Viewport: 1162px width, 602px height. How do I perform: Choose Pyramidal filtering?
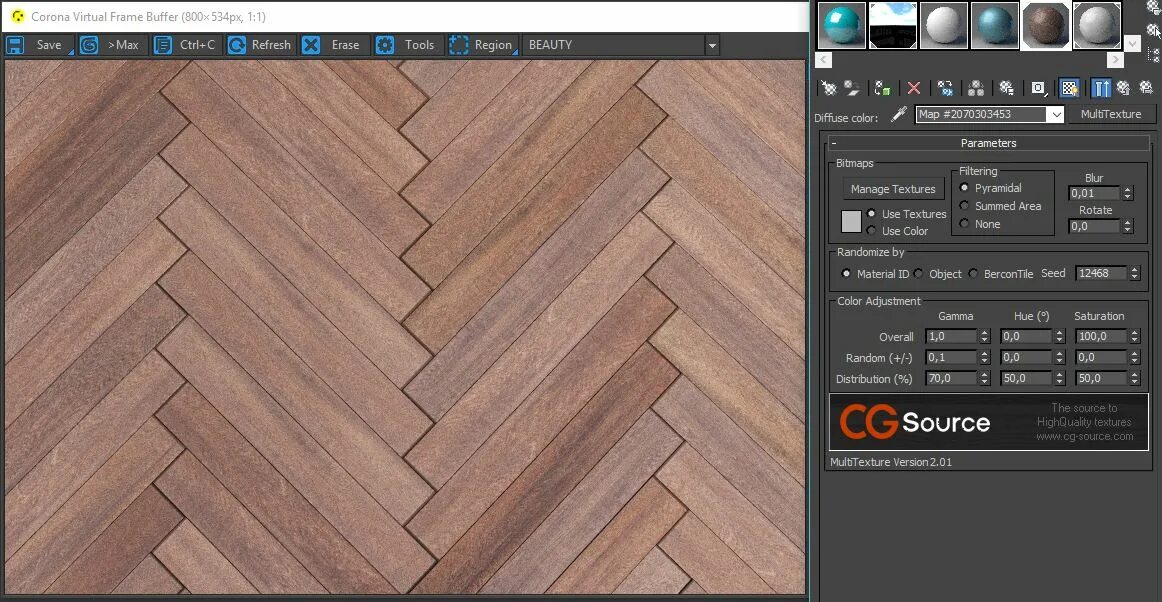990,188
